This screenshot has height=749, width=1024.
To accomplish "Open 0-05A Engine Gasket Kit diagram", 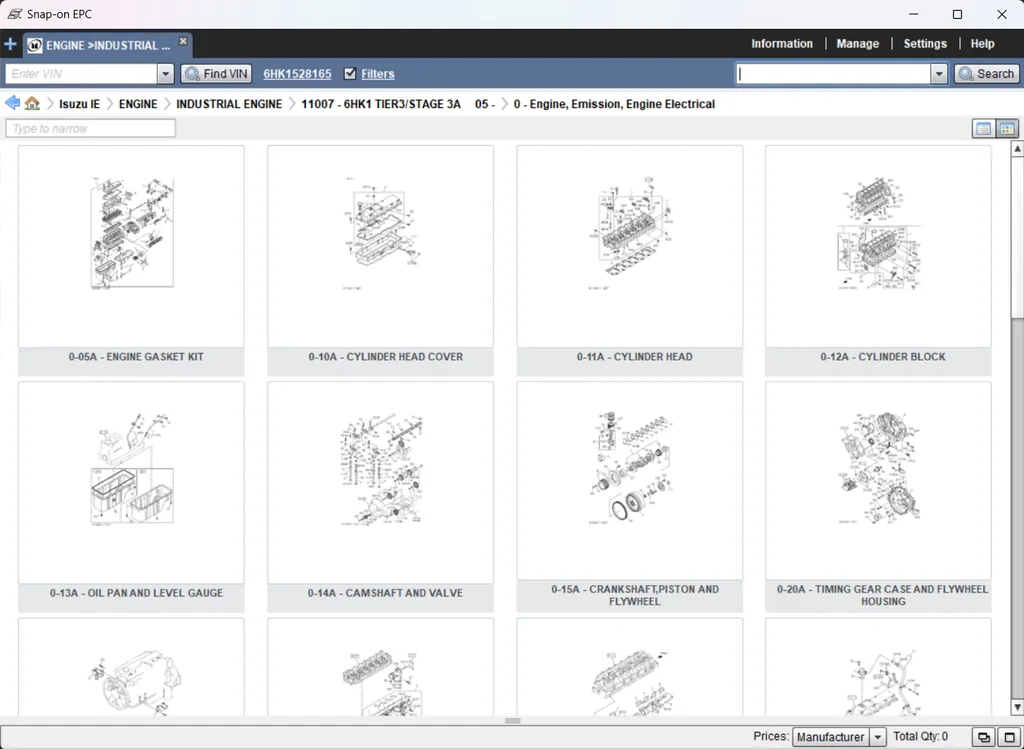I will click(131, 246).
